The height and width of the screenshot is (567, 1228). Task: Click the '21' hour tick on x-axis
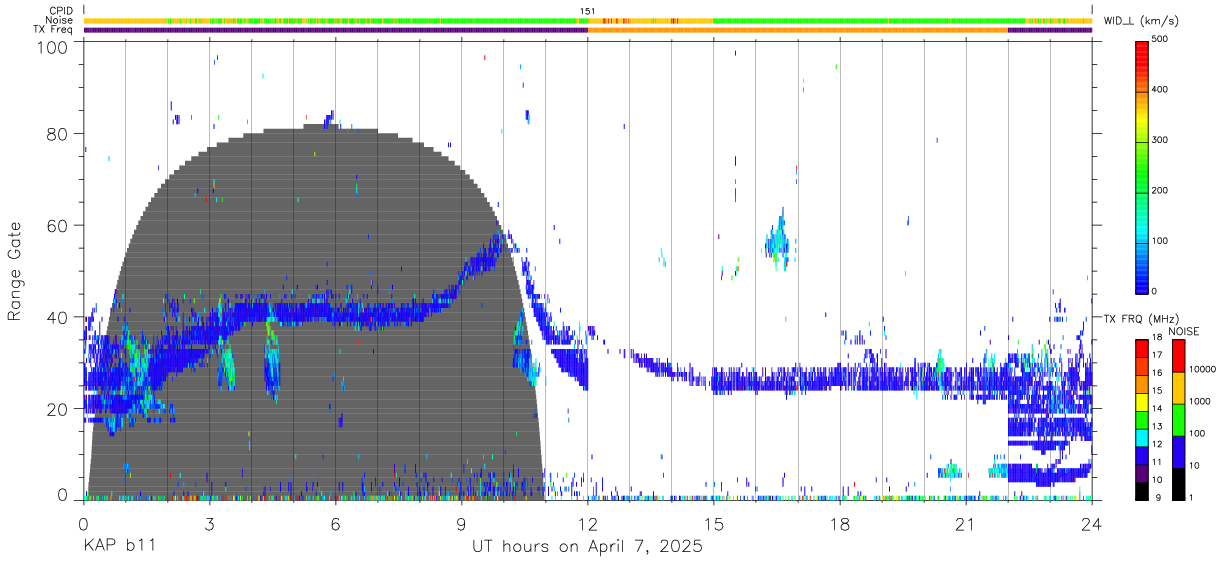tap(966, 525)
